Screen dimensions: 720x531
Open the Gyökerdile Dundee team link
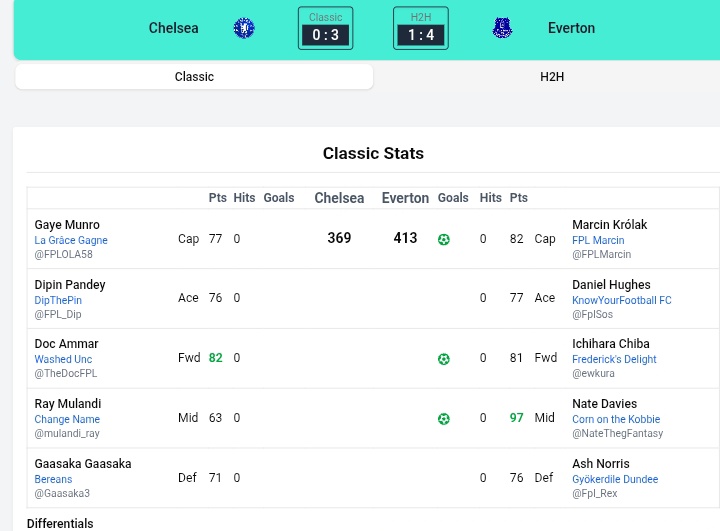615,479
